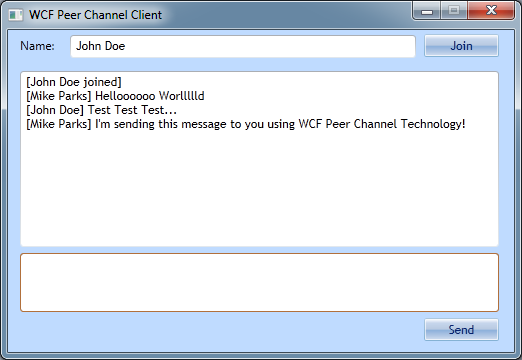Screen dimensions: 522x360
Task: Click the word "Worllllld" in chat log
Action: (181, 96)
